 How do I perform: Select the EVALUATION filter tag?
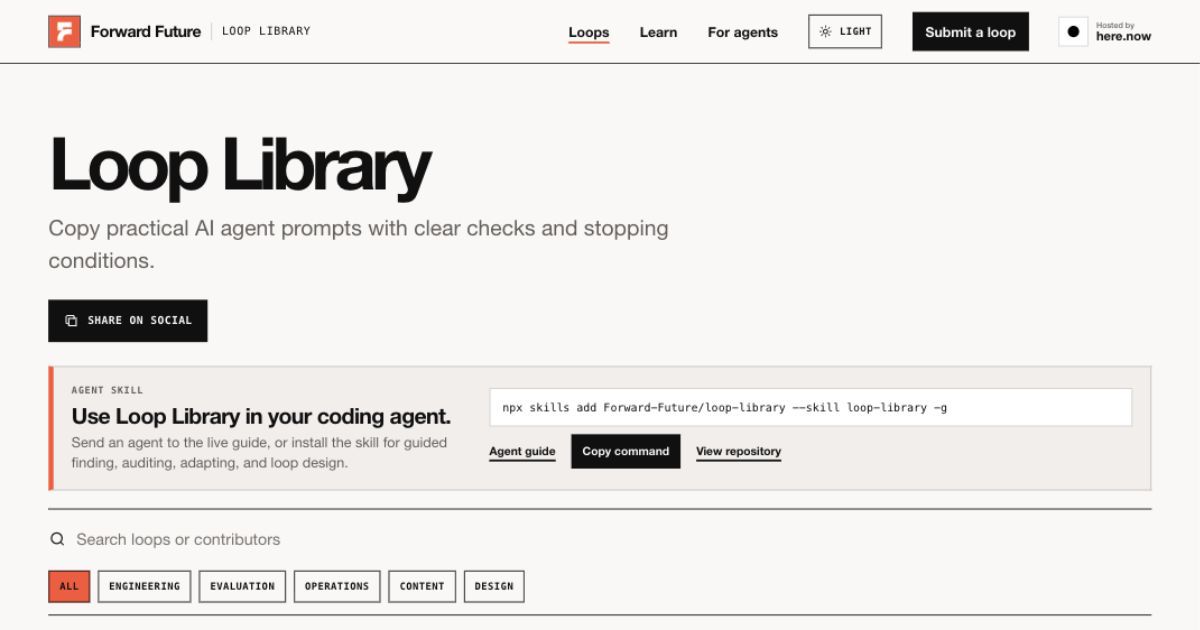[x=242, y=586]
